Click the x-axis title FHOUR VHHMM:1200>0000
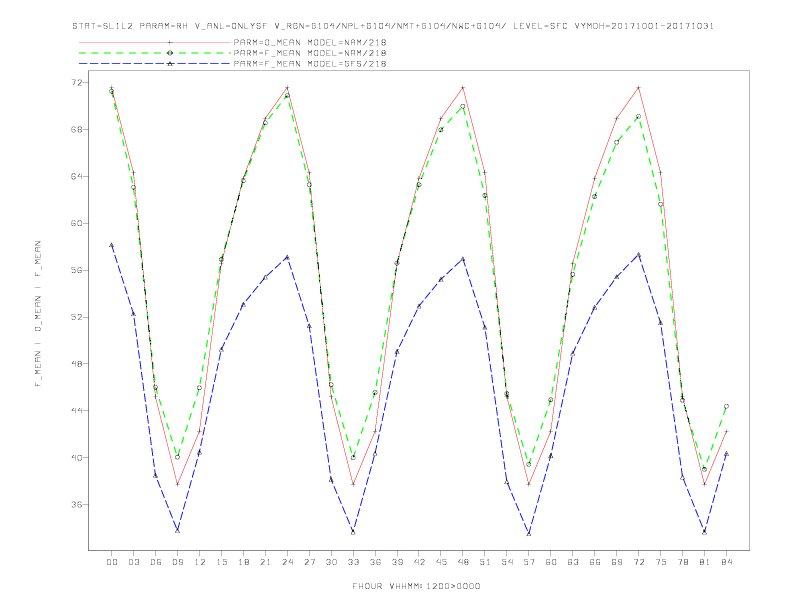Image resolution: width=792 pixels, height=612 pixels. (416, 586)
